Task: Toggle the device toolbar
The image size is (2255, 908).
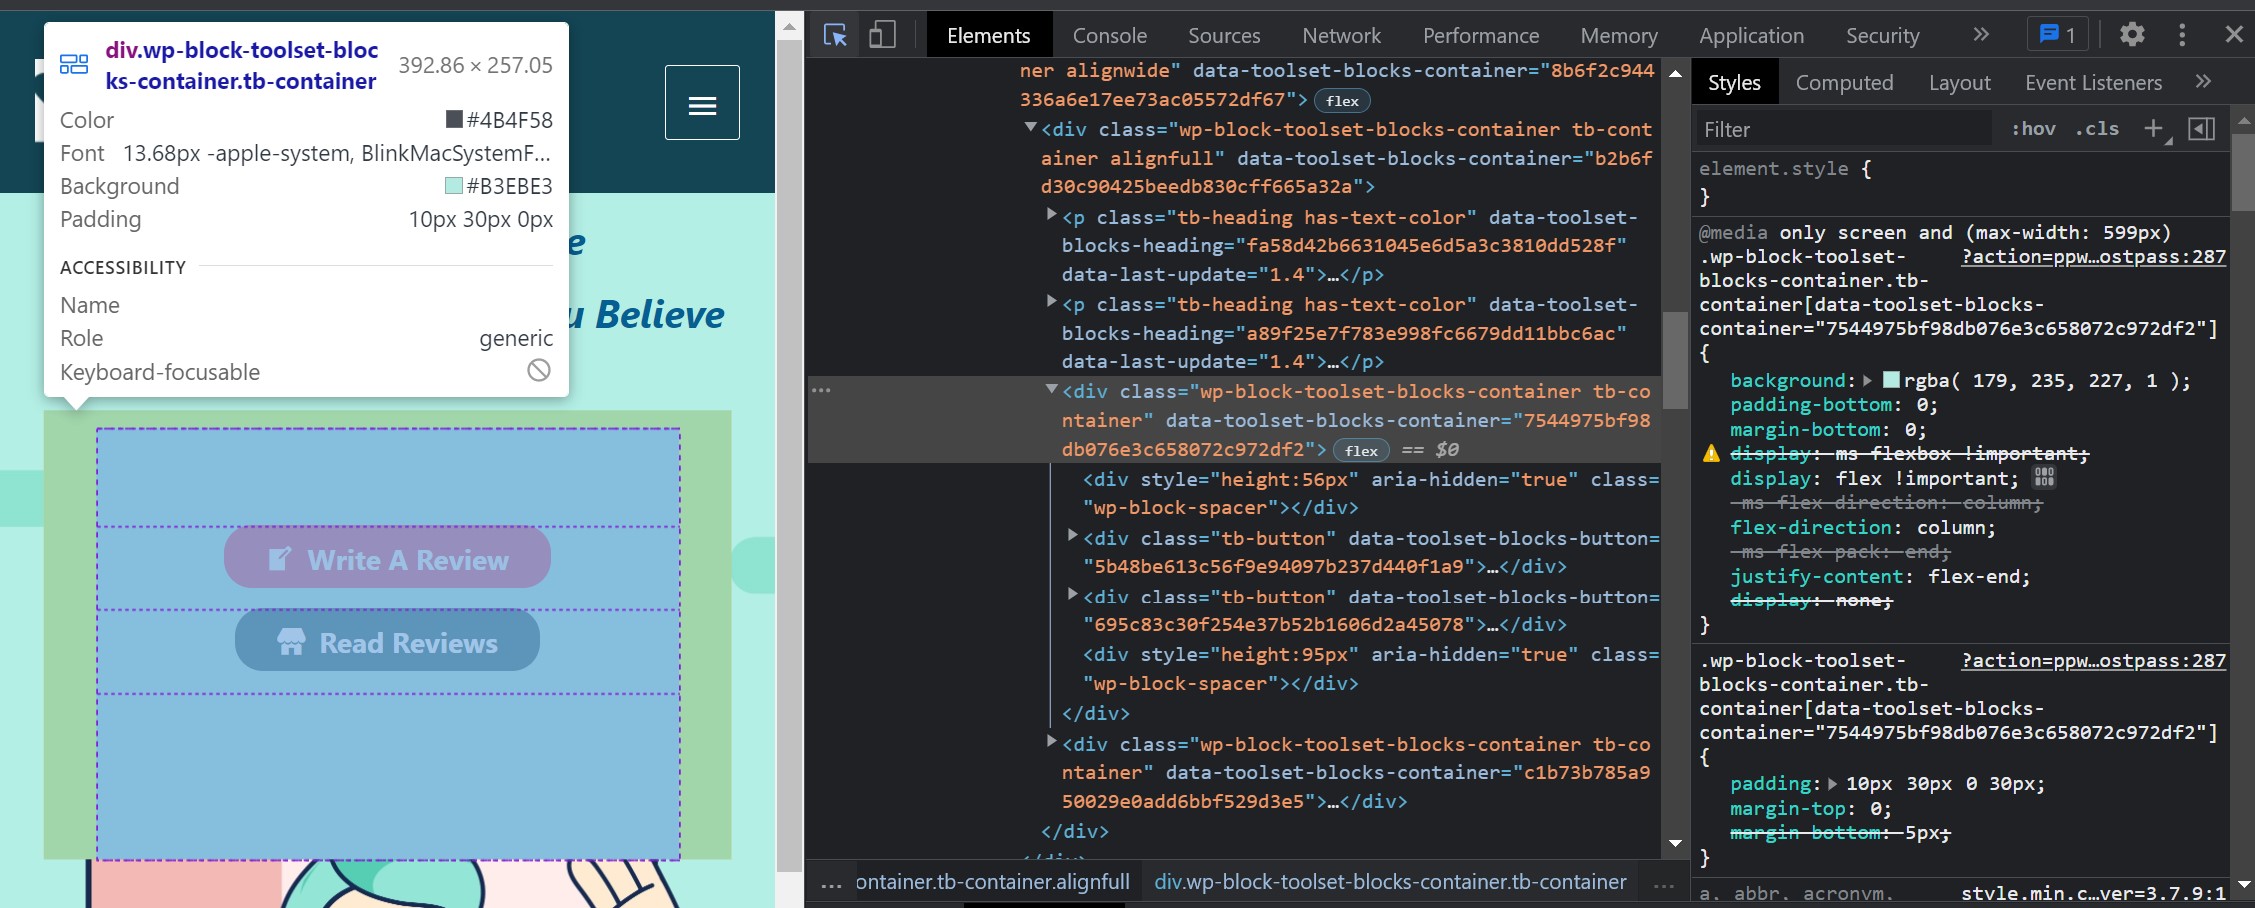Action: point(882,36)
